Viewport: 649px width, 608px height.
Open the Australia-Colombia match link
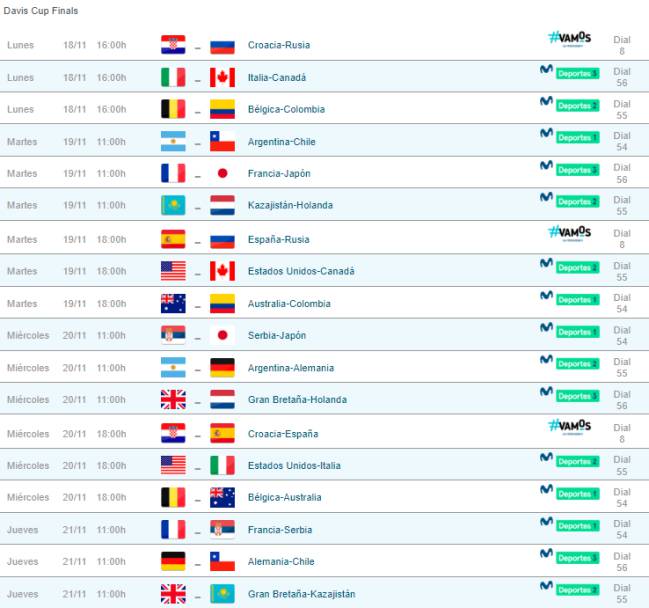point(289,304)
